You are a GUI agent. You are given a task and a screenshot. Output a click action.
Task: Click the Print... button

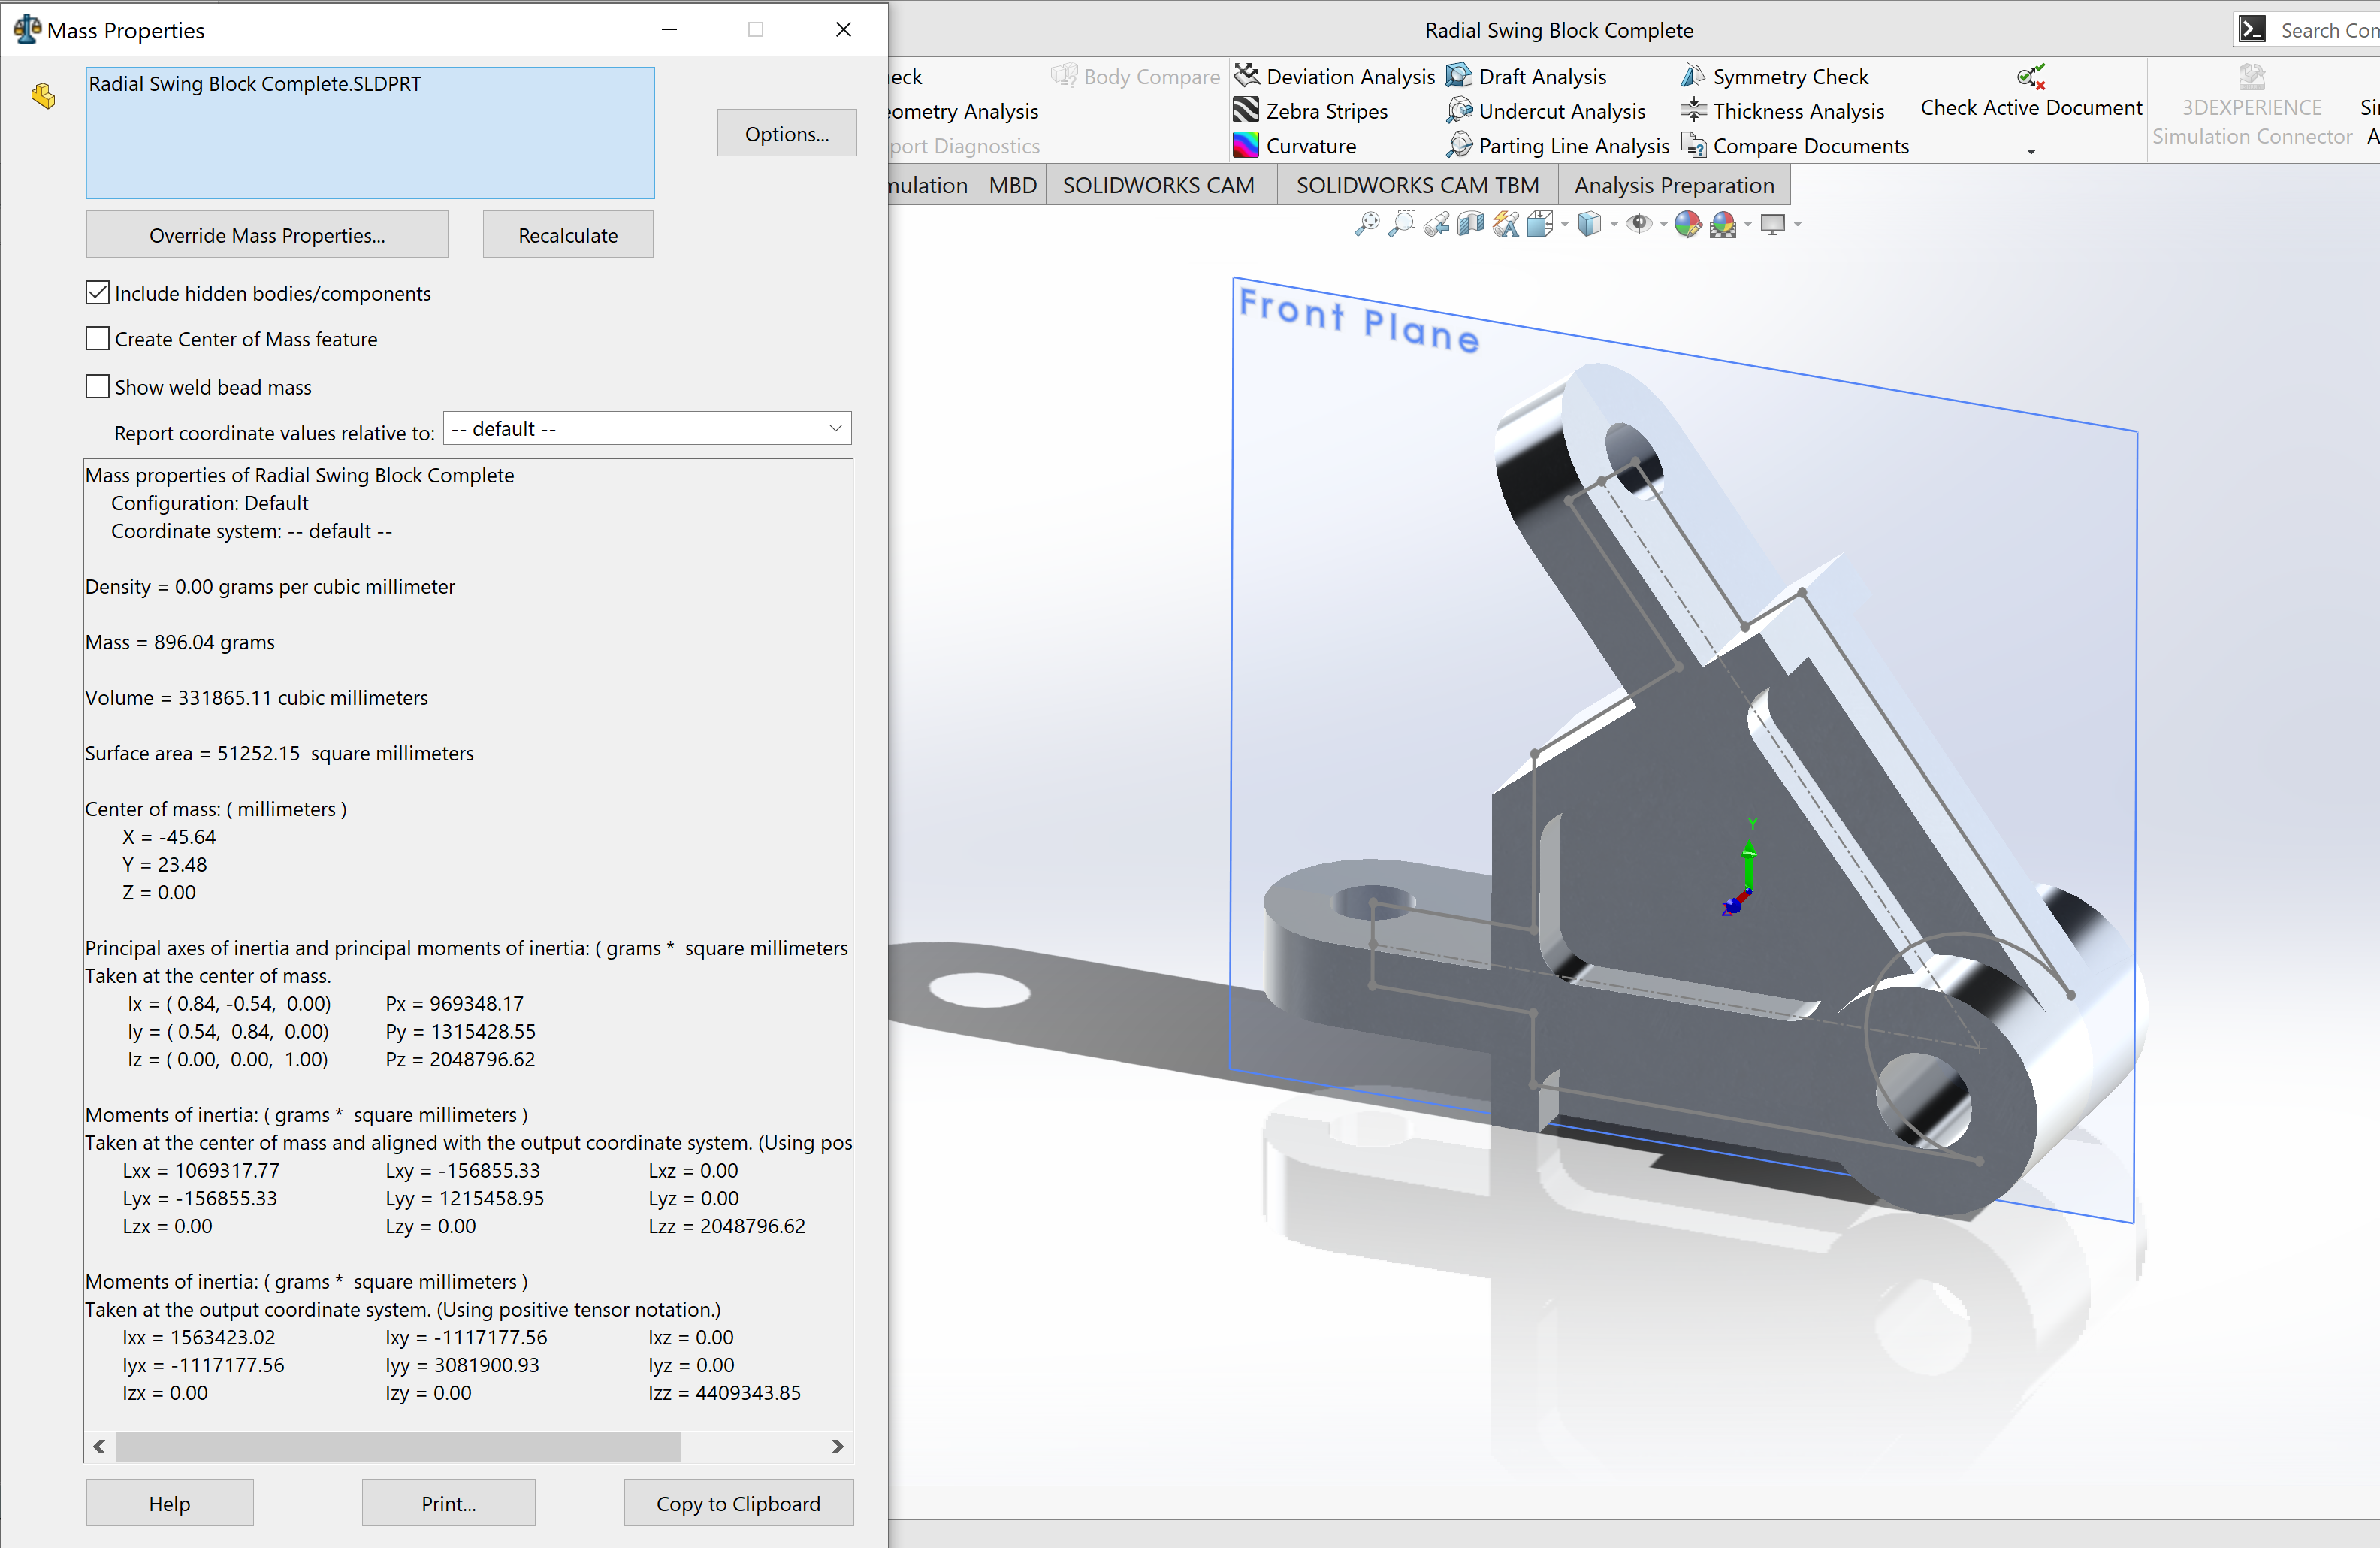point(448,1503)
